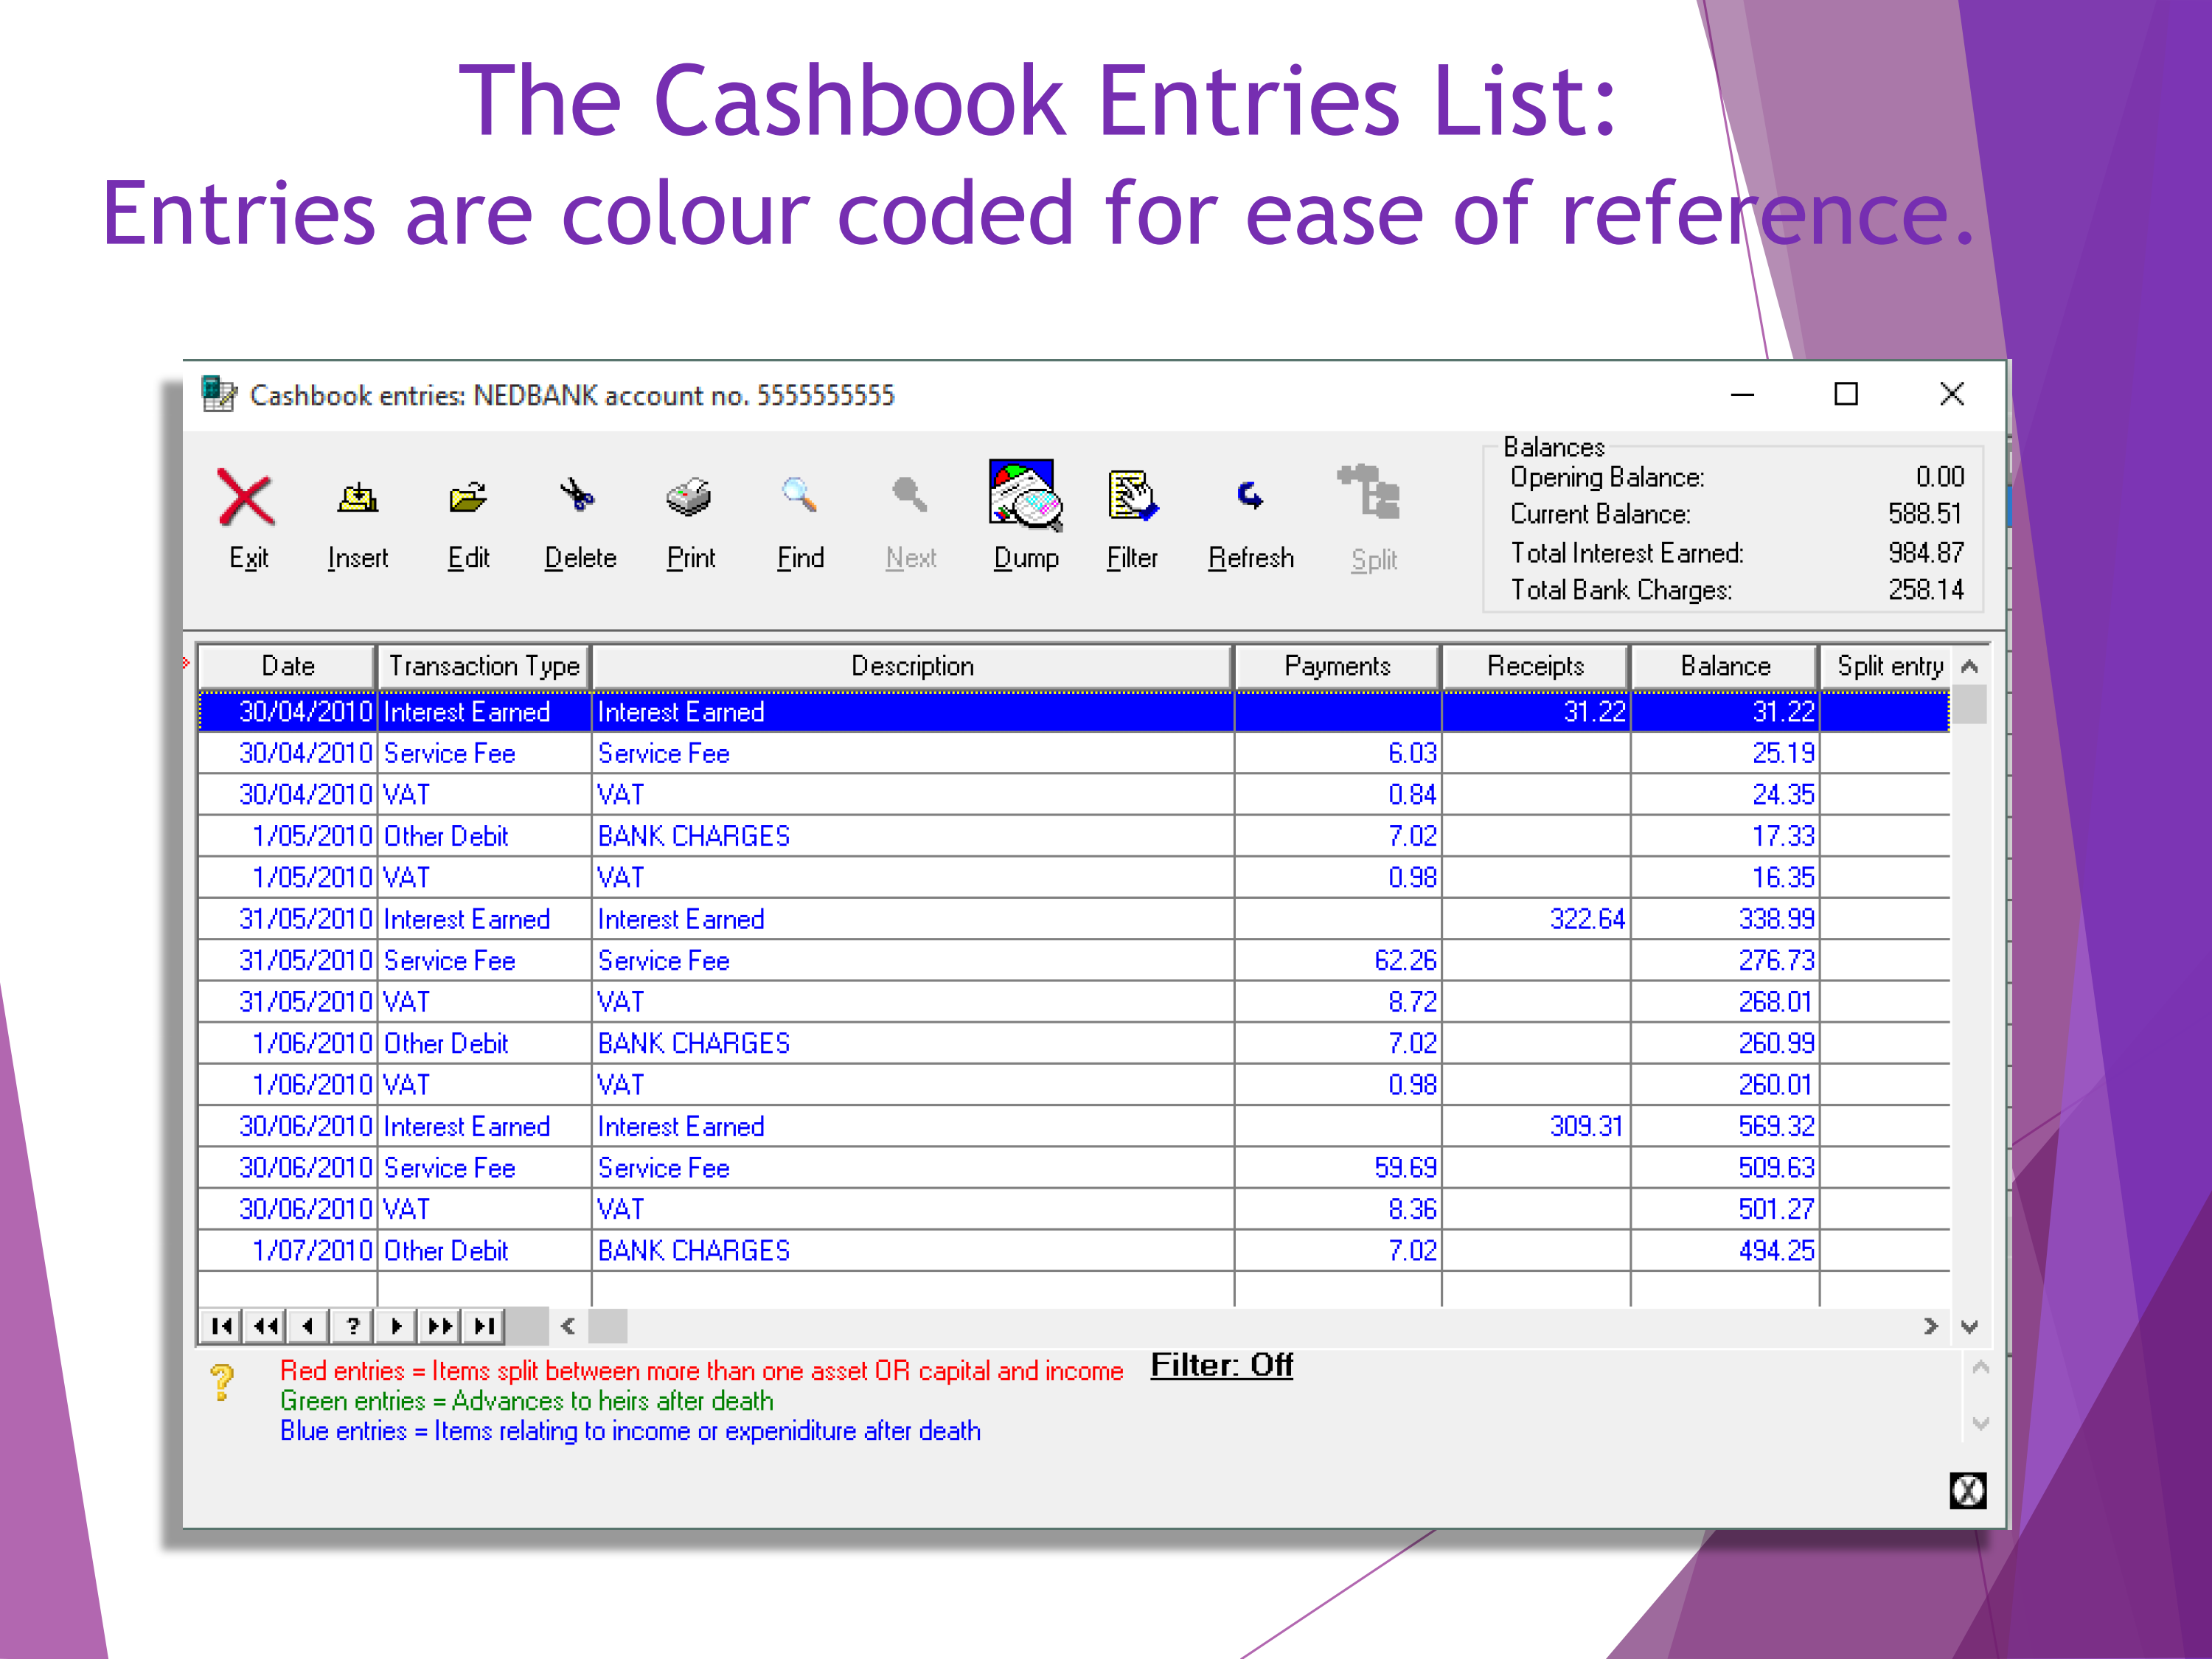Click the Red entries legend text
The image size is (2212, 1659).
click(701, 1371)
